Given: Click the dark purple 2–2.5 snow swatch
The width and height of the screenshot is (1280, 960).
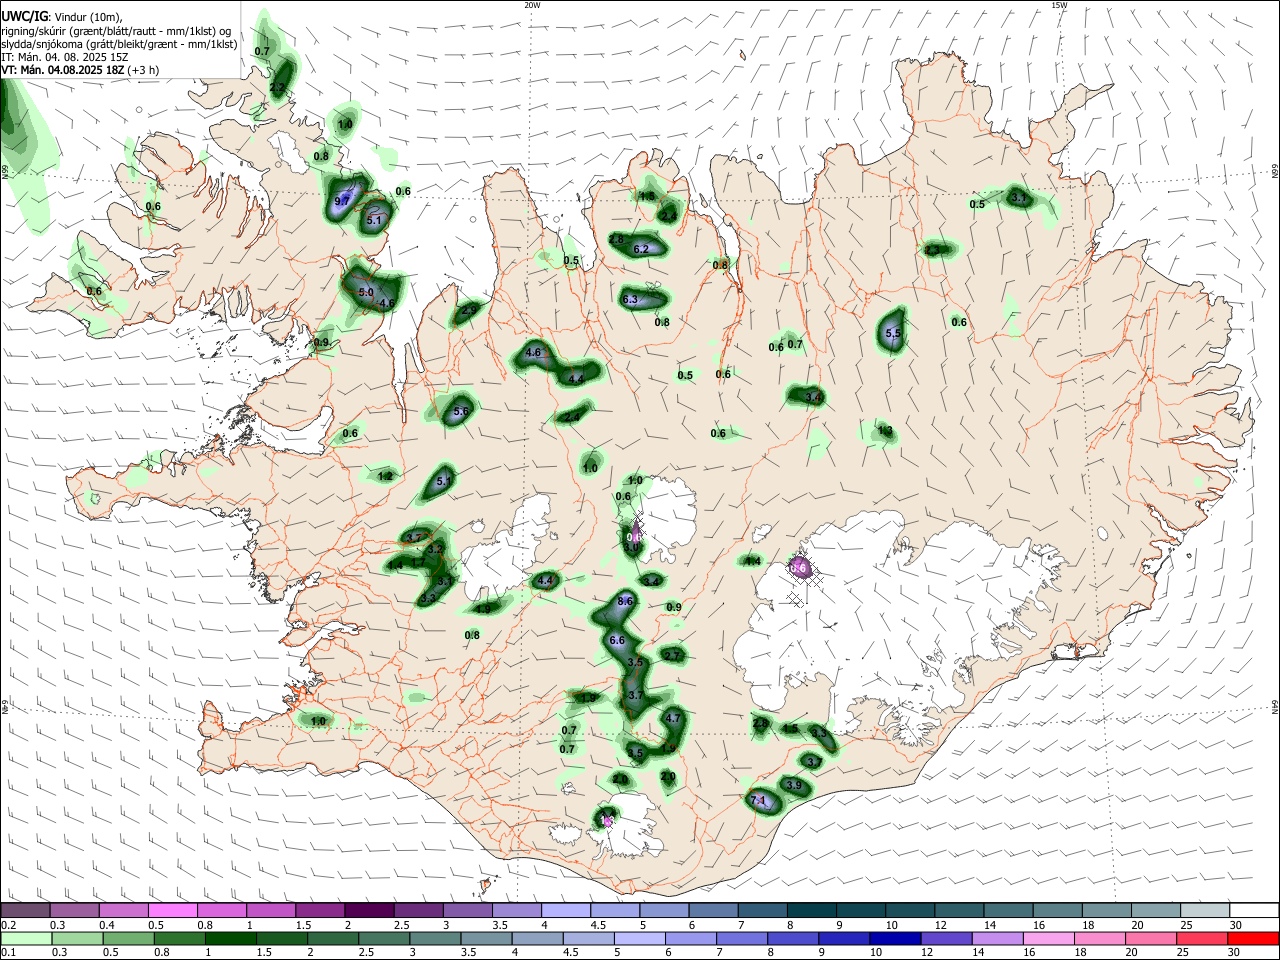Looking at the screenshot, I should [x=369, y=910].
